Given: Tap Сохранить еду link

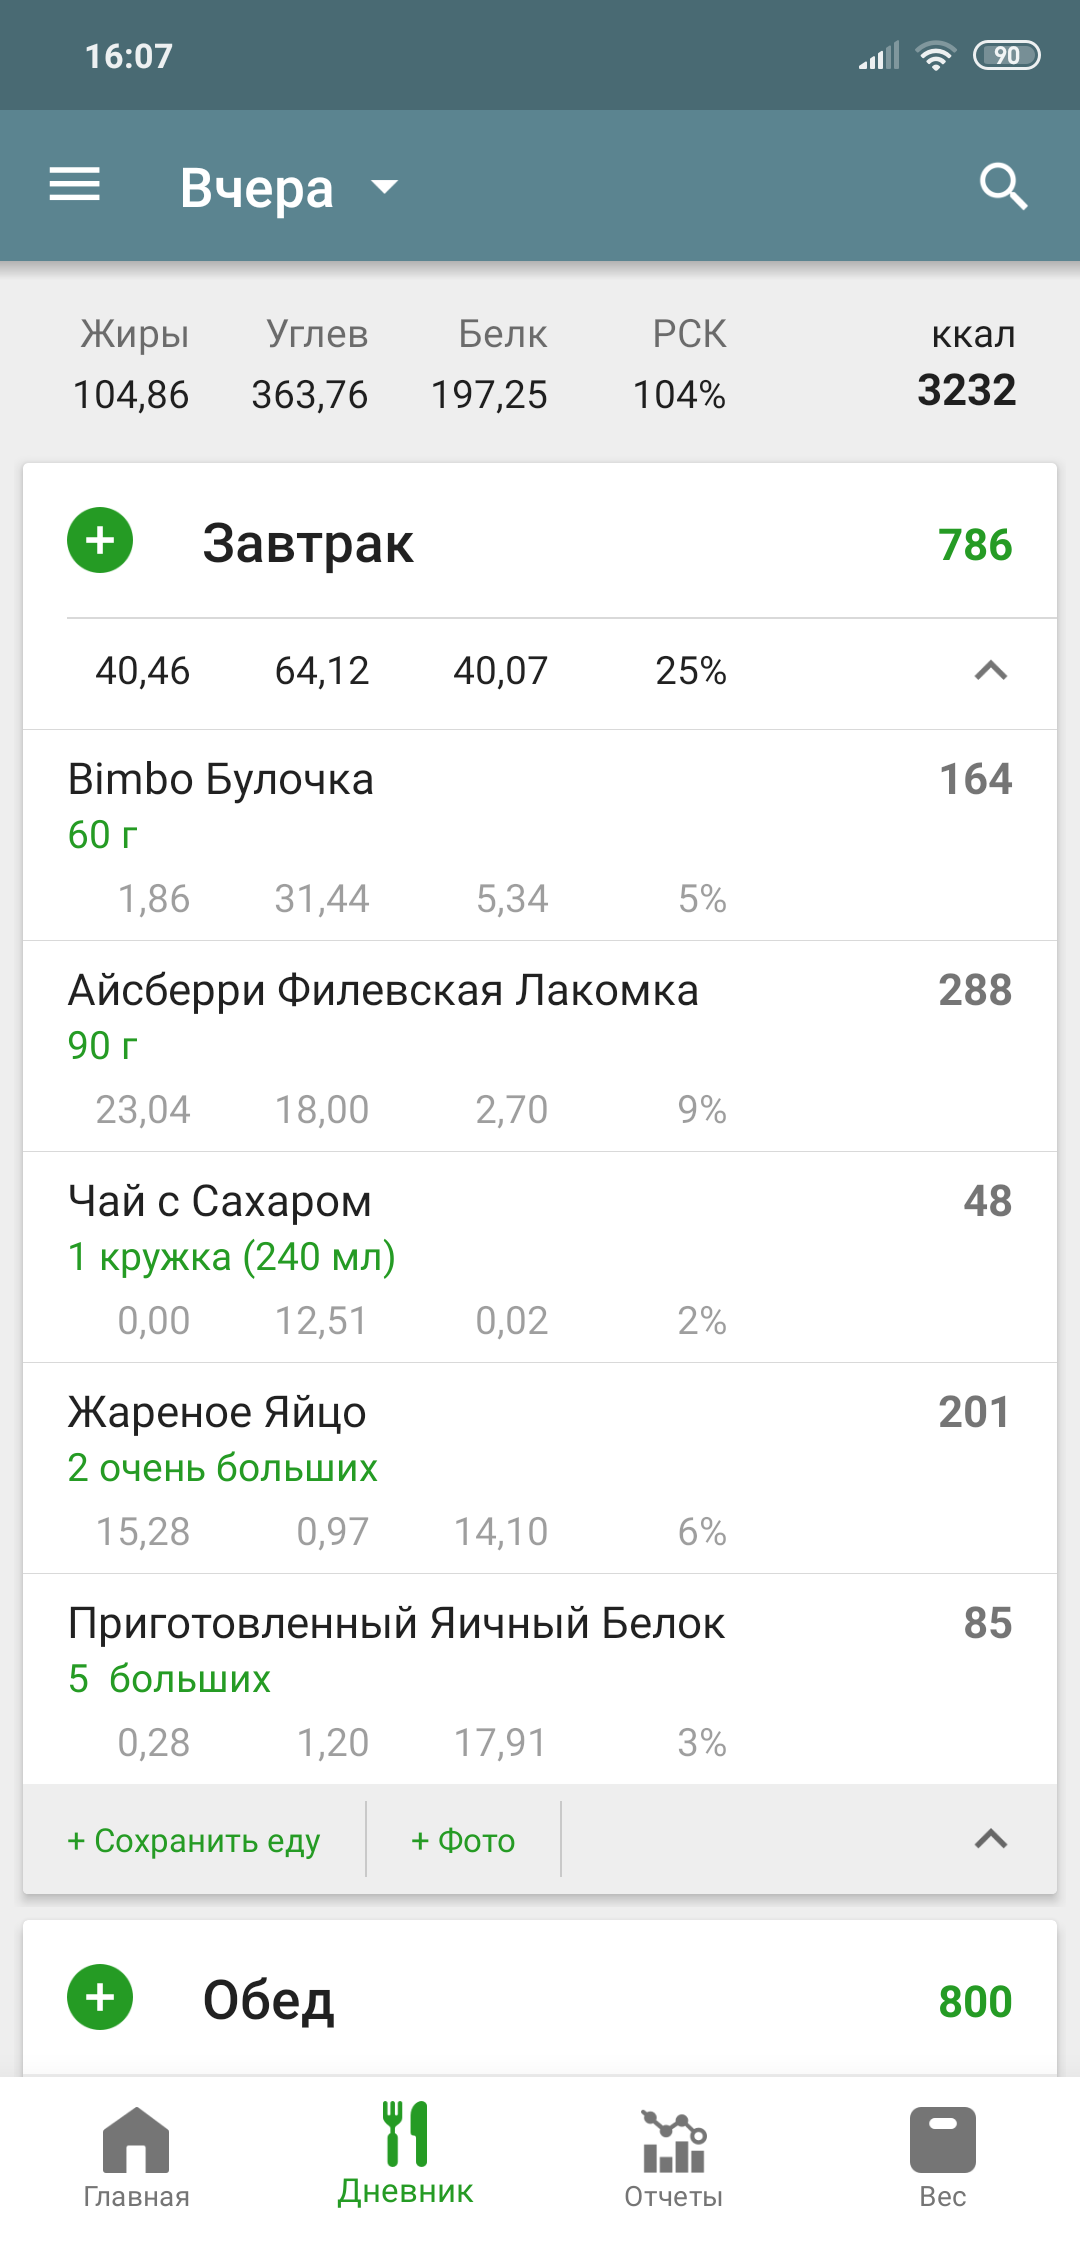Looking at the screenshot, I should point(194,1840).
